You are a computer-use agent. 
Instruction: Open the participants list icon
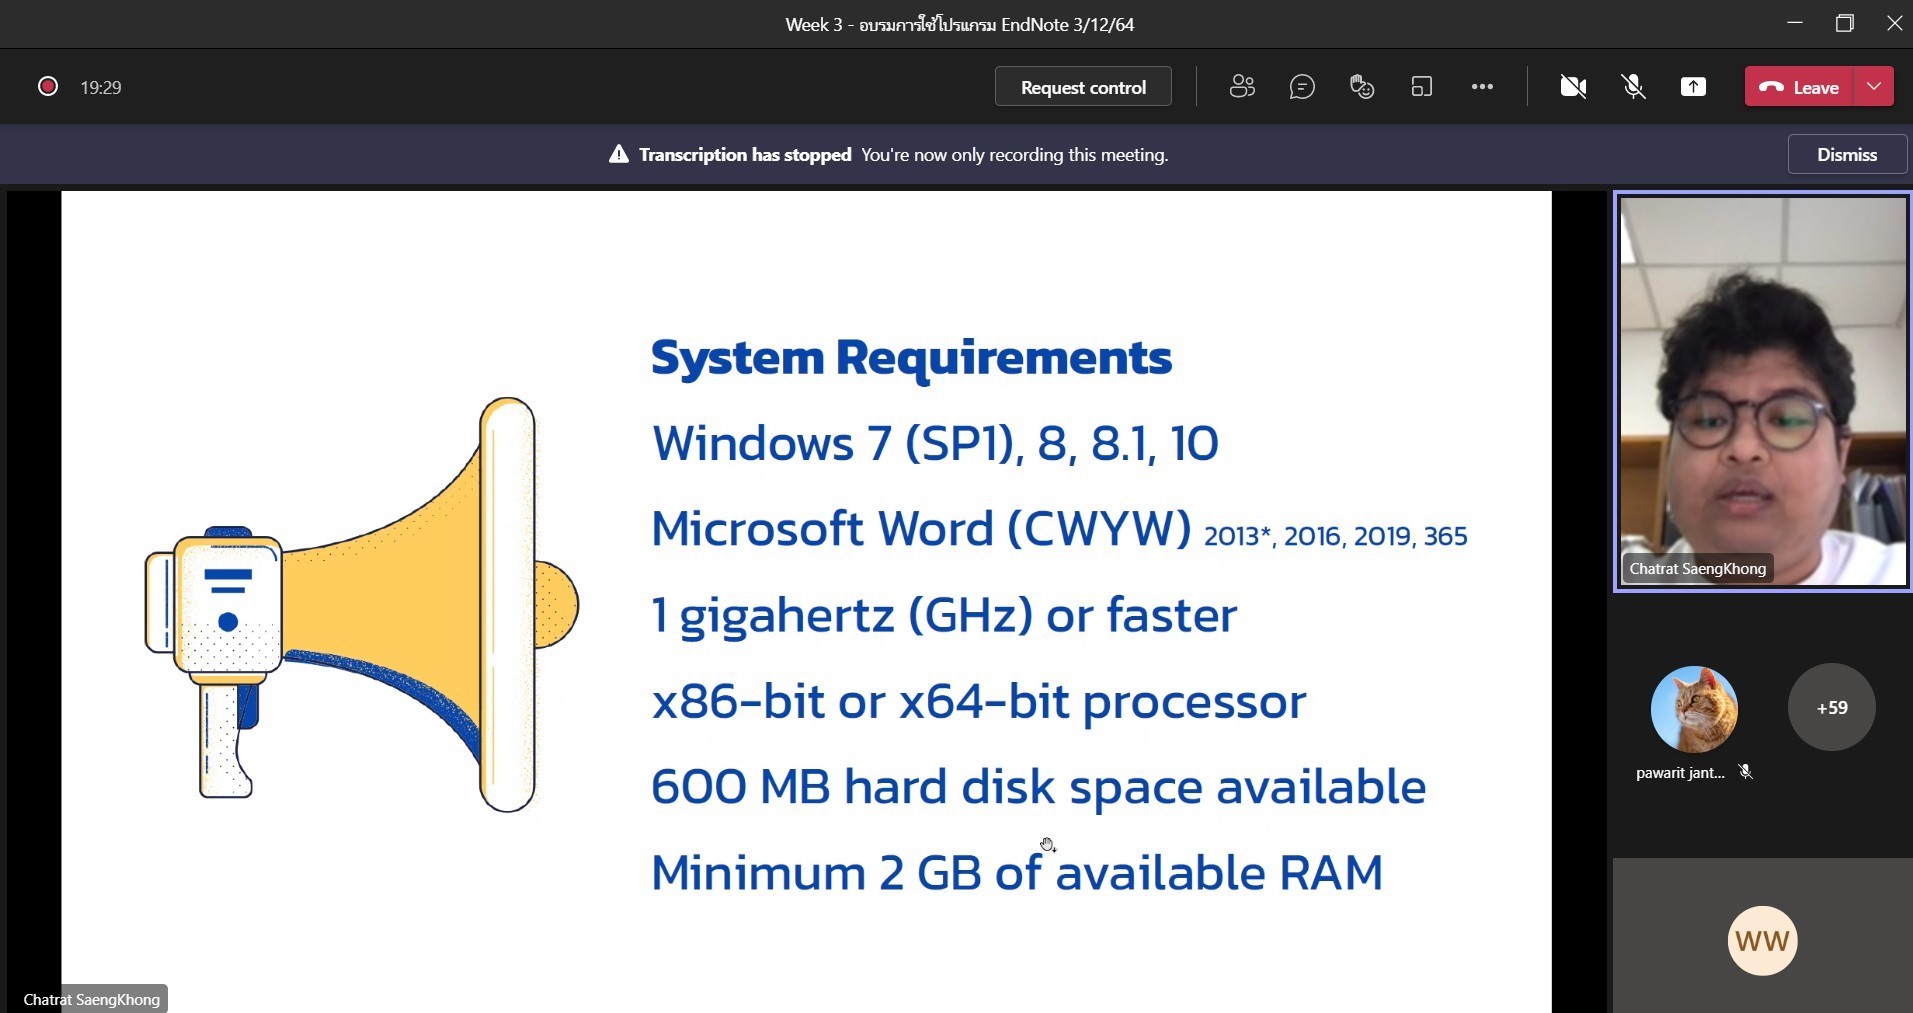(1242, 87)
